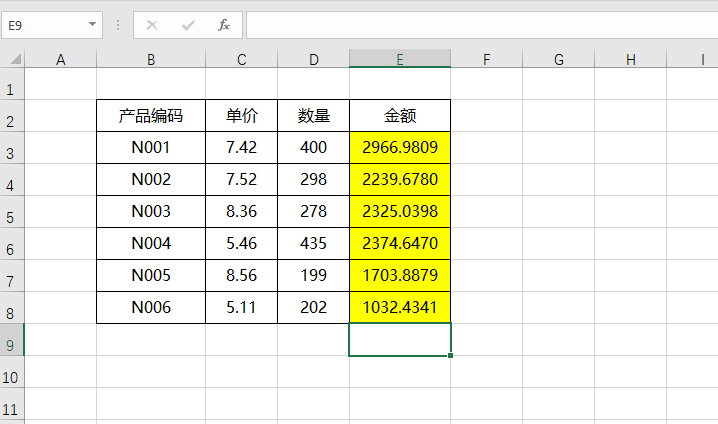718x424 pixels.
Task: Select the quantity cell showing 435
Action: (313, 244)
